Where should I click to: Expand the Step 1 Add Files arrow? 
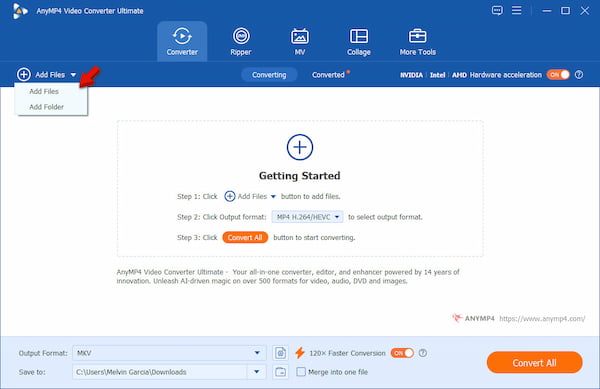(x=273, y=197)
